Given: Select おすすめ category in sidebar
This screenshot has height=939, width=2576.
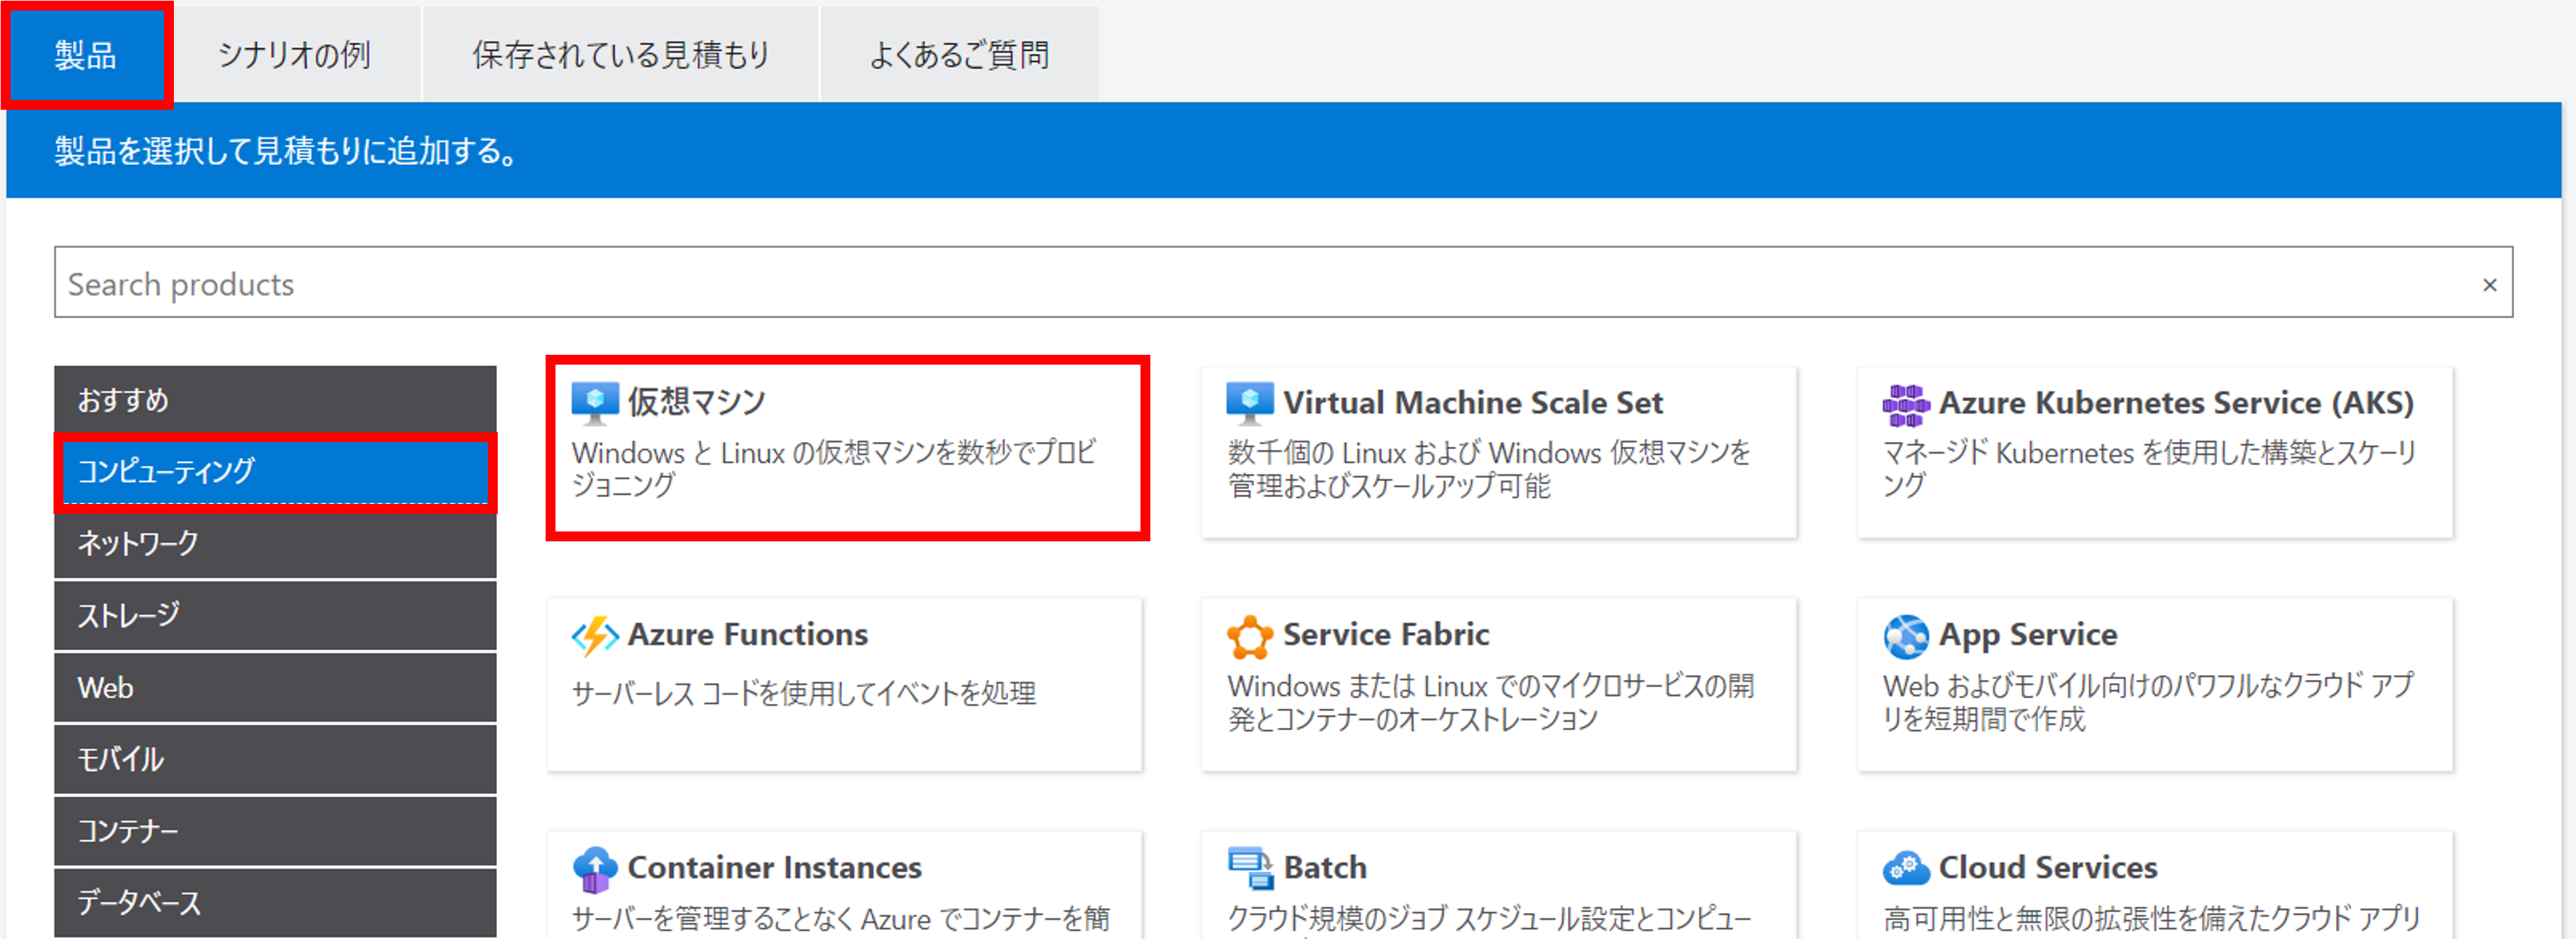Looking at the screenshot, I should tap(275, 400).
